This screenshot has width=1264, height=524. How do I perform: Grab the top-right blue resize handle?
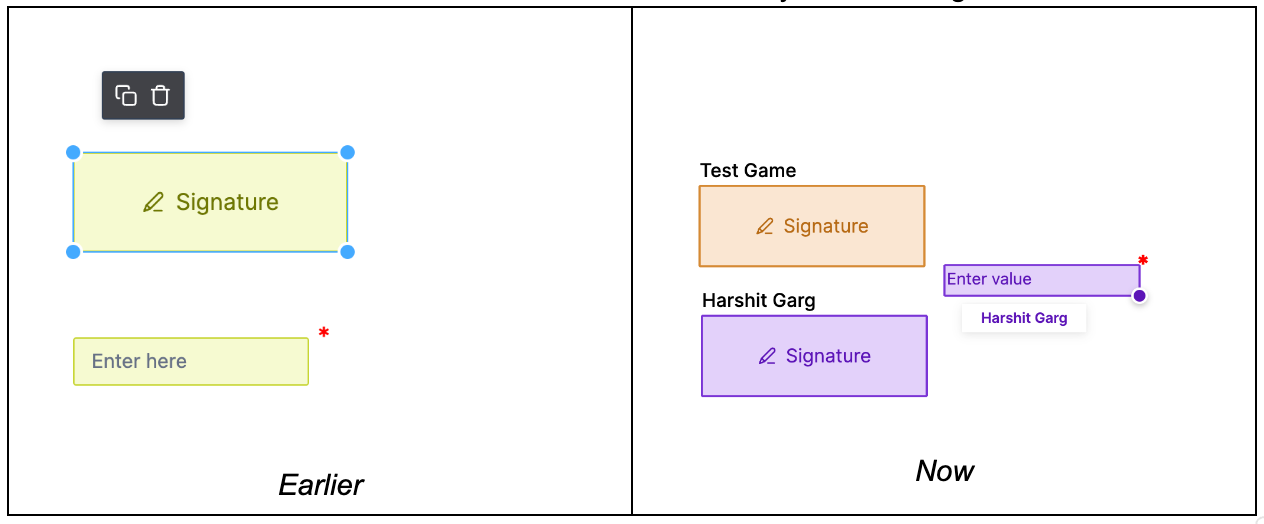click(347, 152)
